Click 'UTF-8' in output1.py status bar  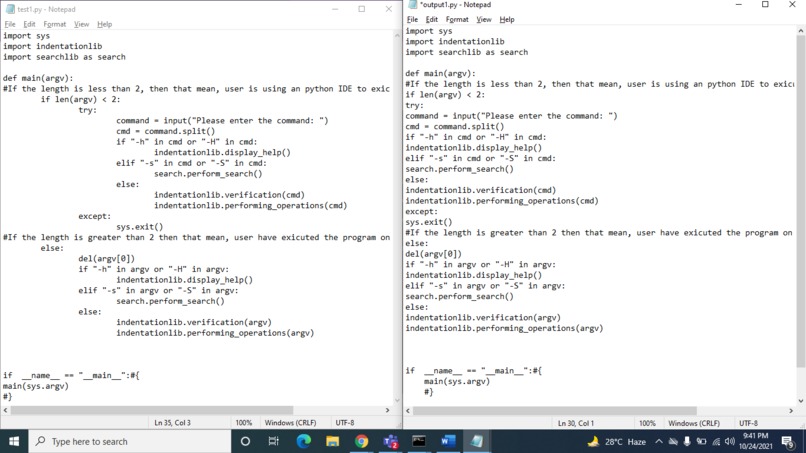click(x=748, y=423)
